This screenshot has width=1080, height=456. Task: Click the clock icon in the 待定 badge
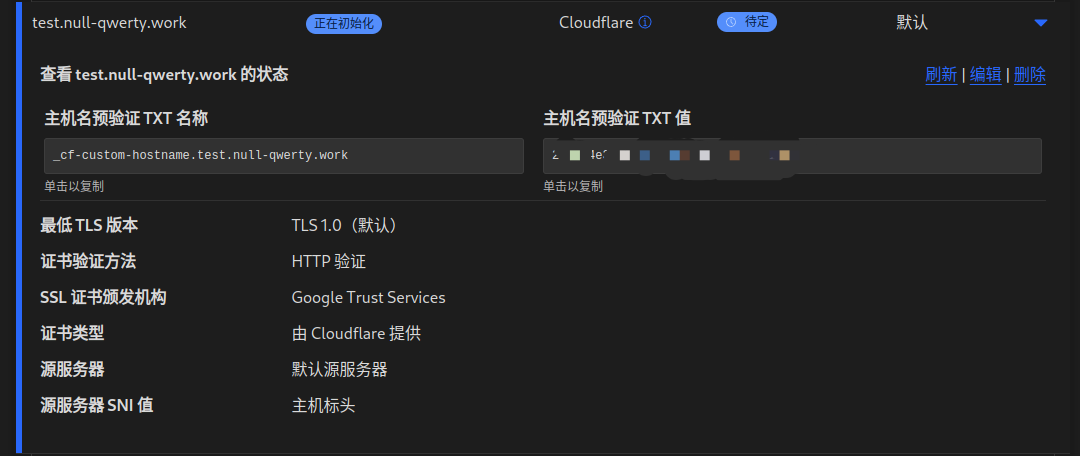tap(731, 23)
